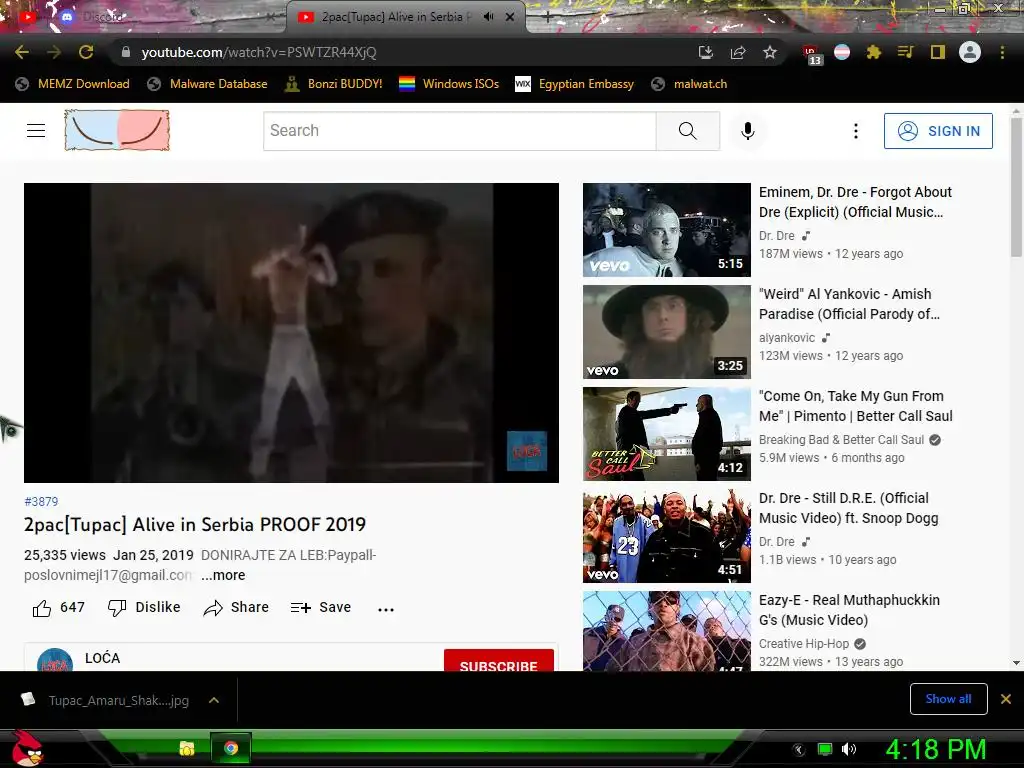Click the forward navigation arrow
1024x768 pixels.
(54, 52)
